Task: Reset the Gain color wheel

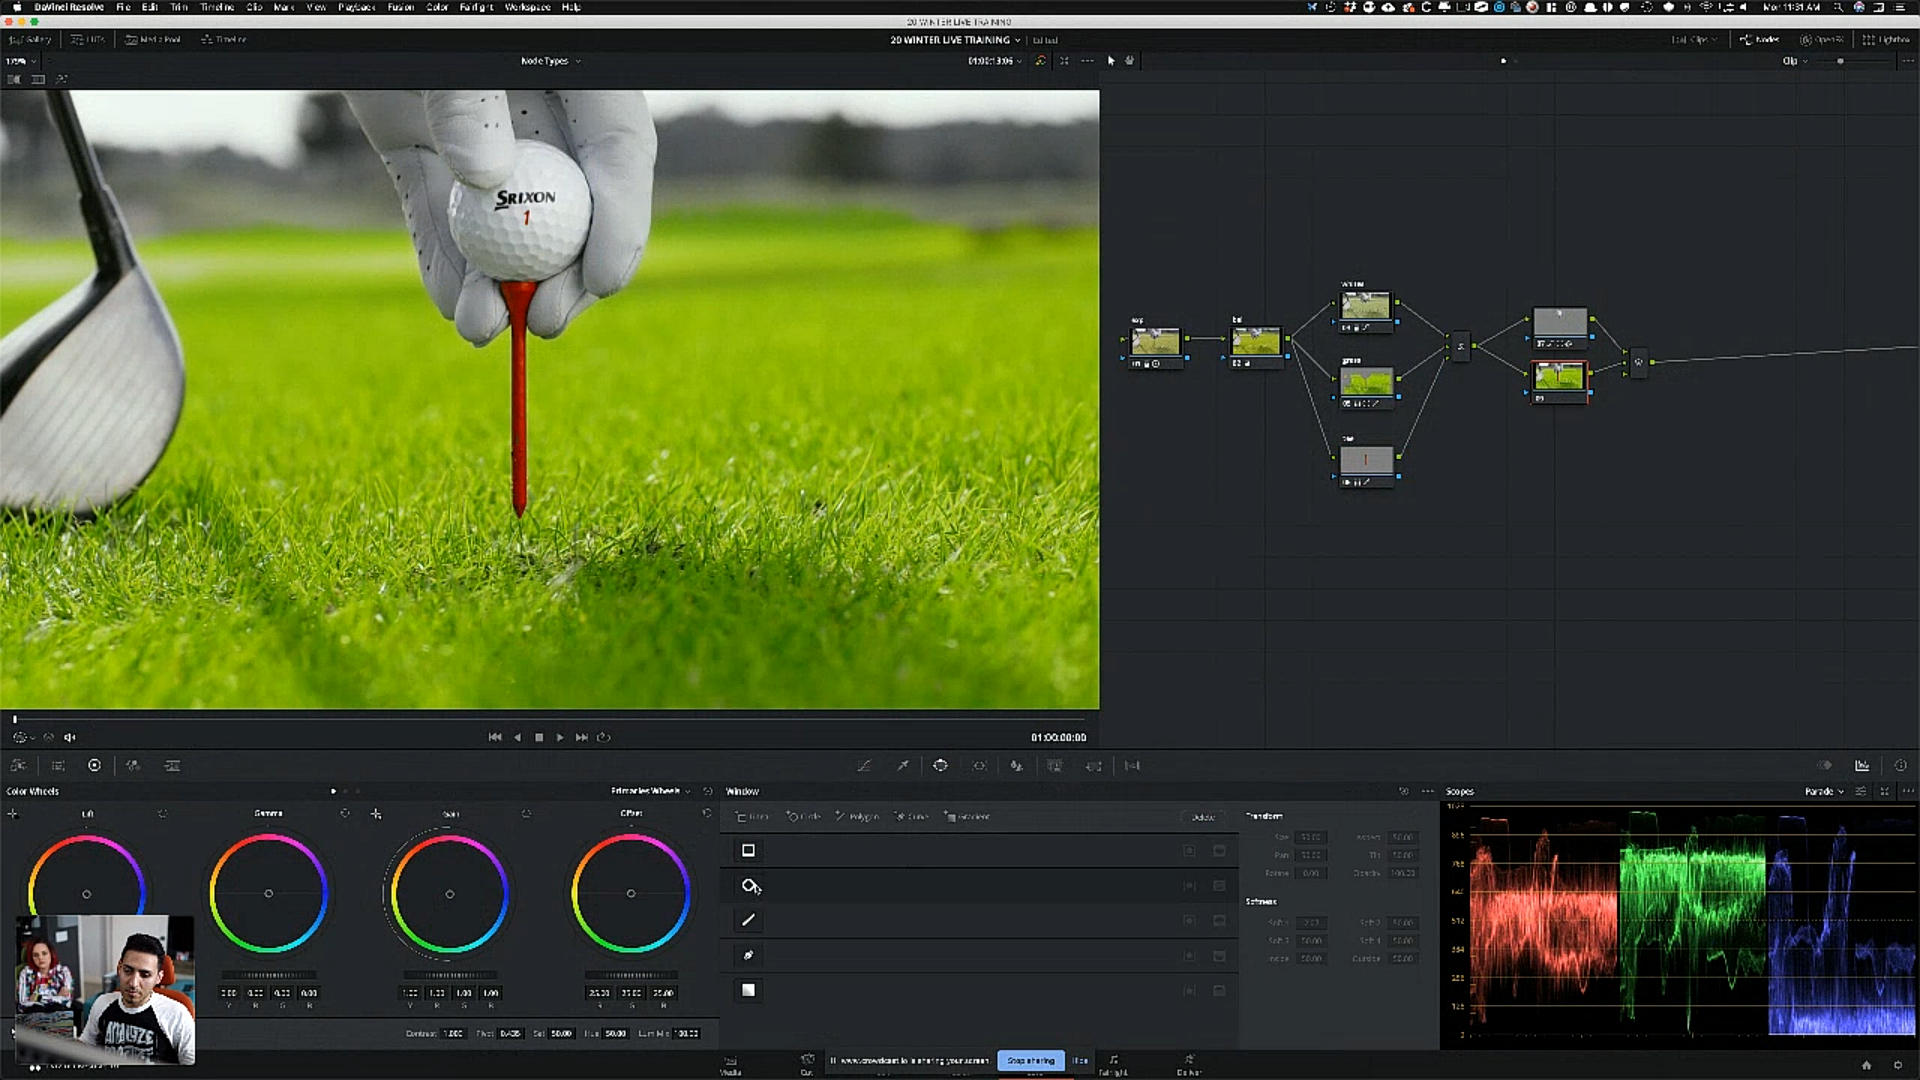Action: click(526, 814)
